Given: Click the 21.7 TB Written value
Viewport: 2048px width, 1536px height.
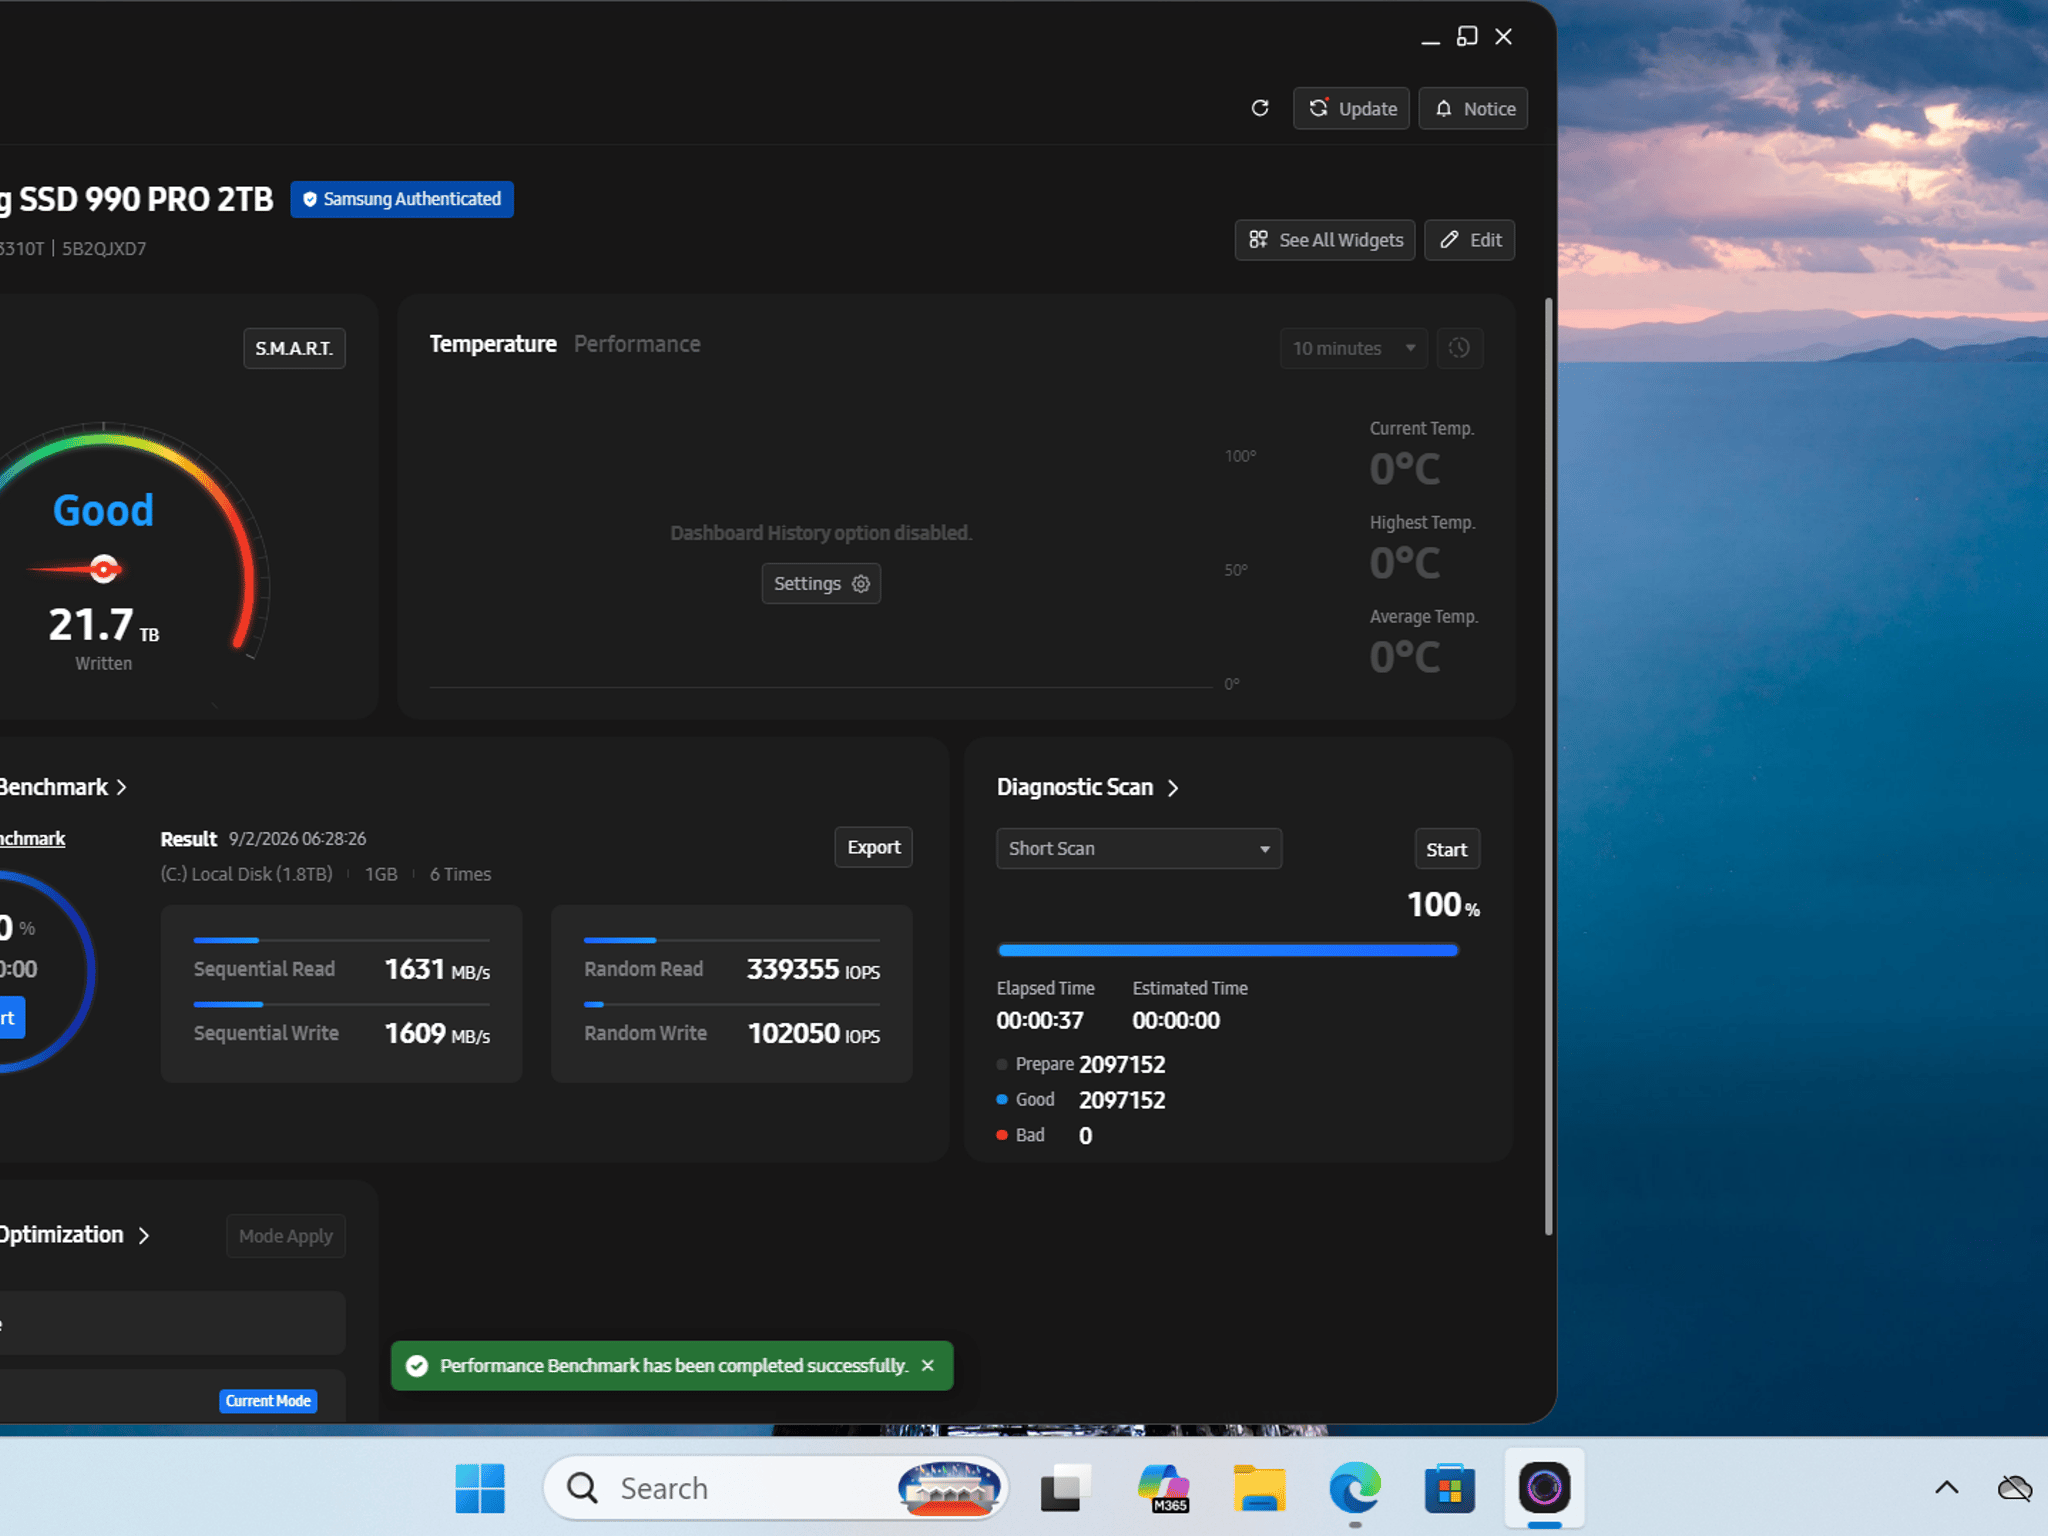Looking at the screenshot, I should point(104,626).
